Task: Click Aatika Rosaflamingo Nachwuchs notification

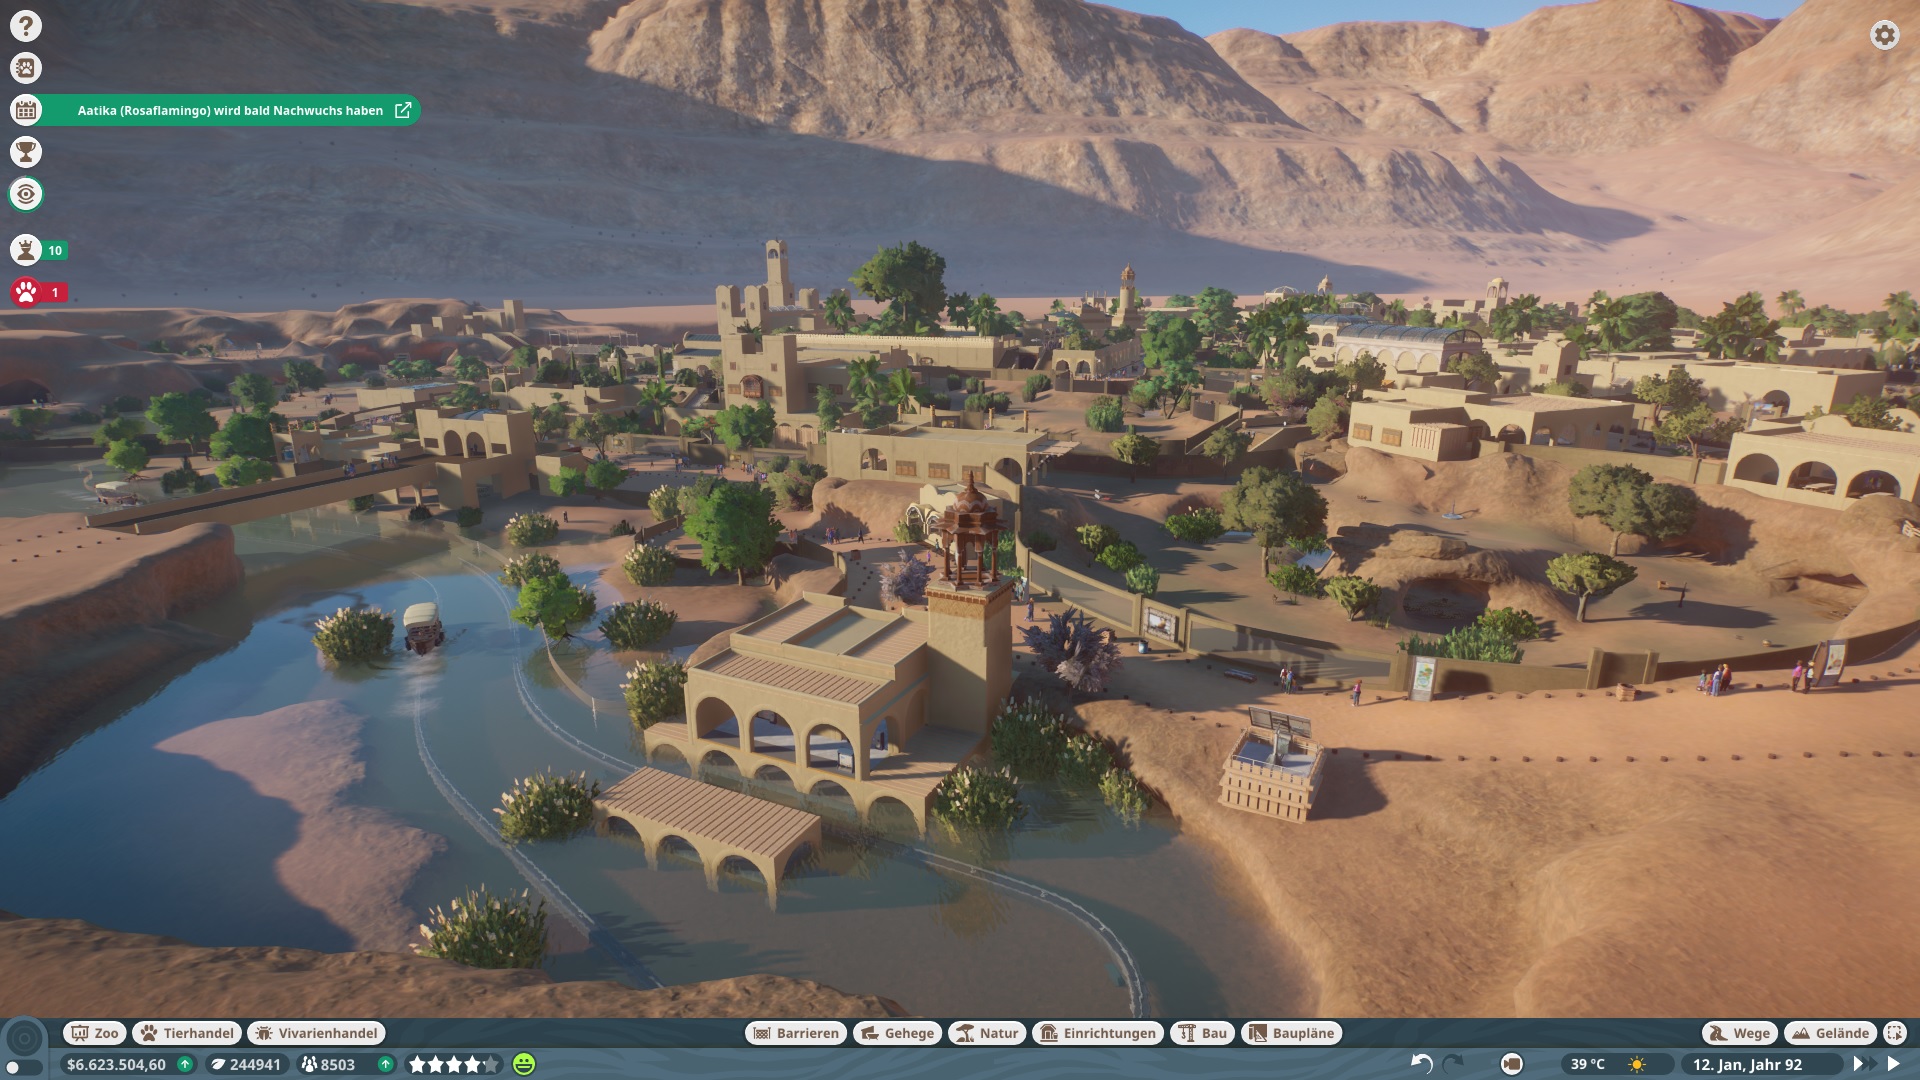Action: coord(230,111)
